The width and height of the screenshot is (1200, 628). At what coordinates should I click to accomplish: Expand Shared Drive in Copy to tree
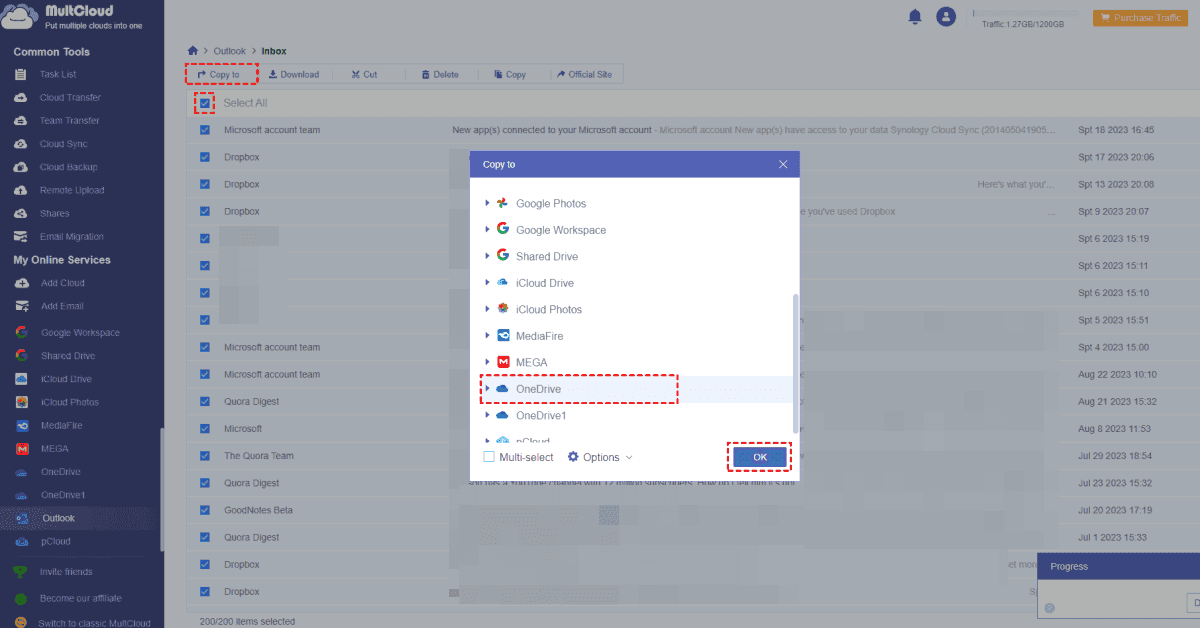(488, 256)
